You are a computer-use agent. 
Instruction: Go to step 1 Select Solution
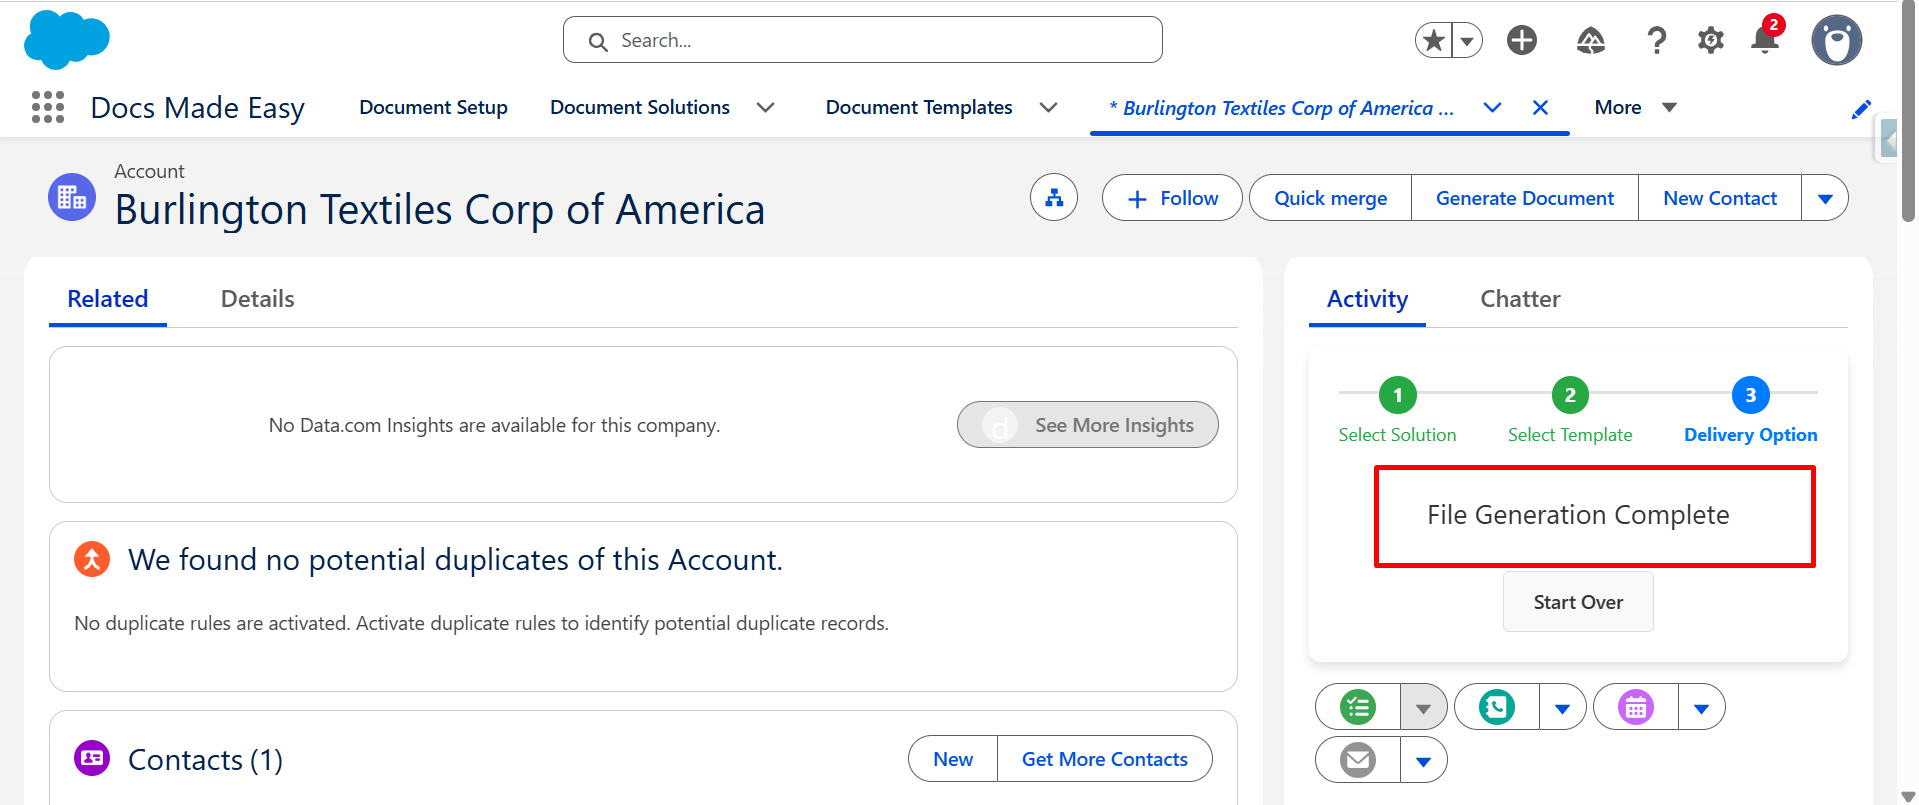click(1397, 410)
